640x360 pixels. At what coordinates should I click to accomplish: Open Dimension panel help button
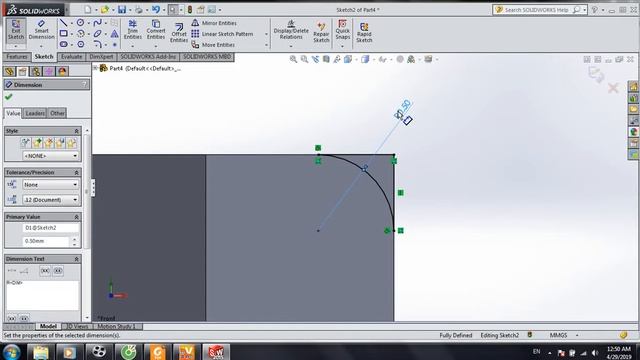[84, 84]
